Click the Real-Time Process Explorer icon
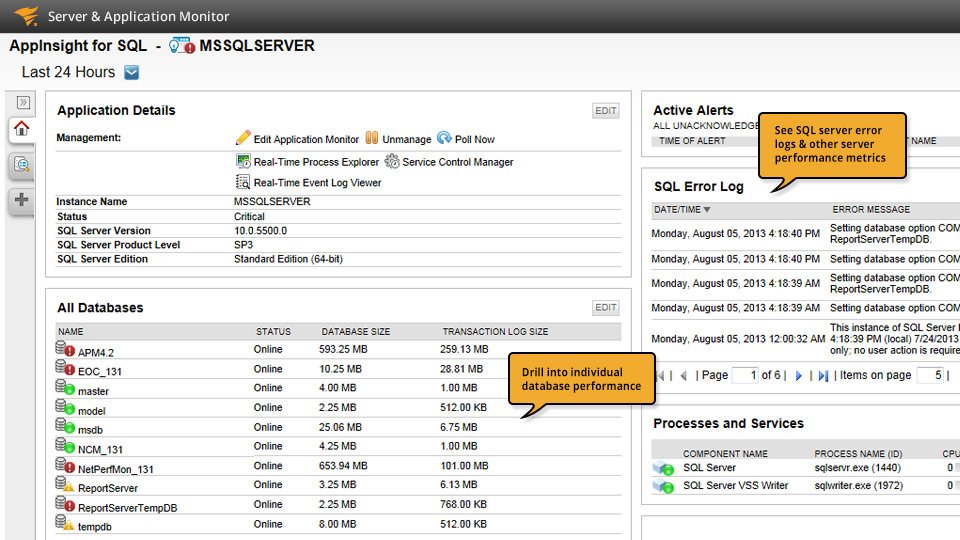960x540 pixels. tap(243, 161)
